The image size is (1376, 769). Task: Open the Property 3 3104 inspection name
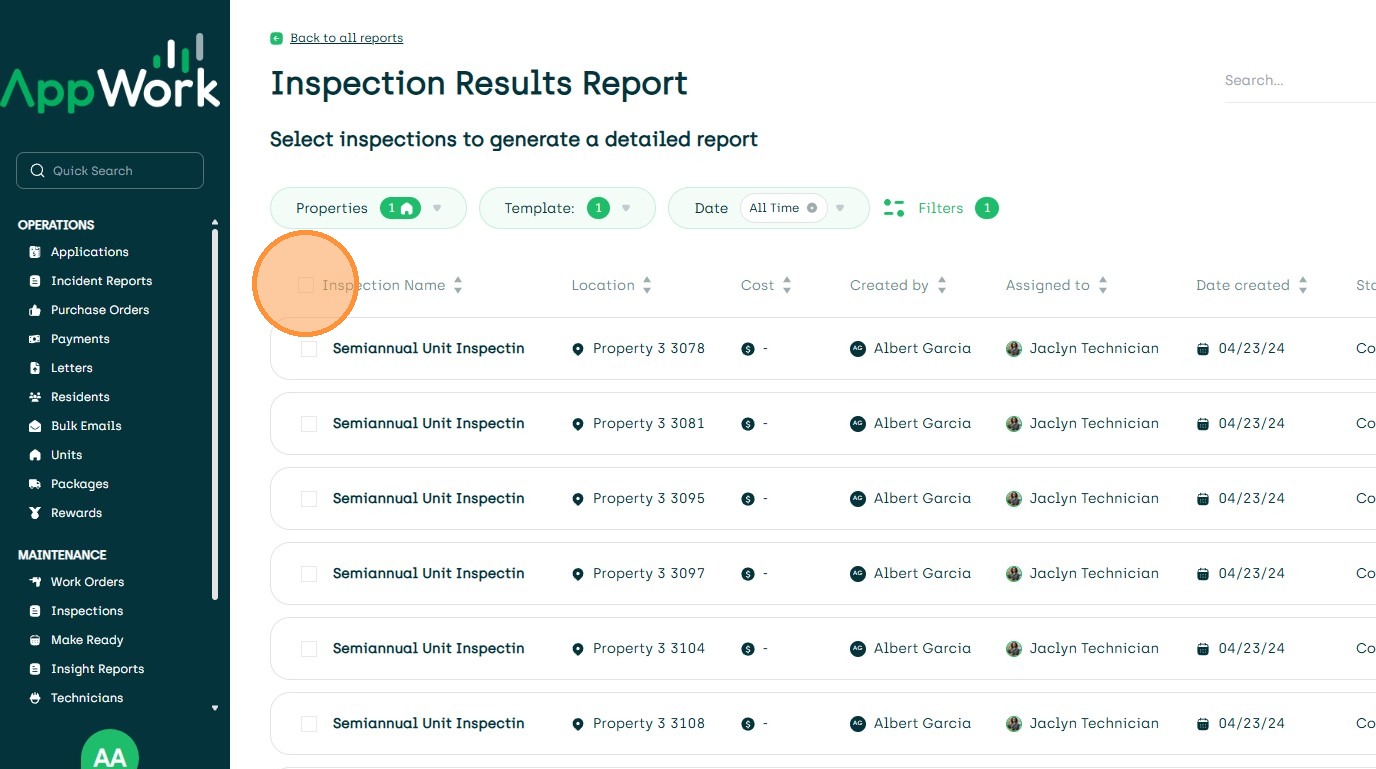[x=428, y=648]
